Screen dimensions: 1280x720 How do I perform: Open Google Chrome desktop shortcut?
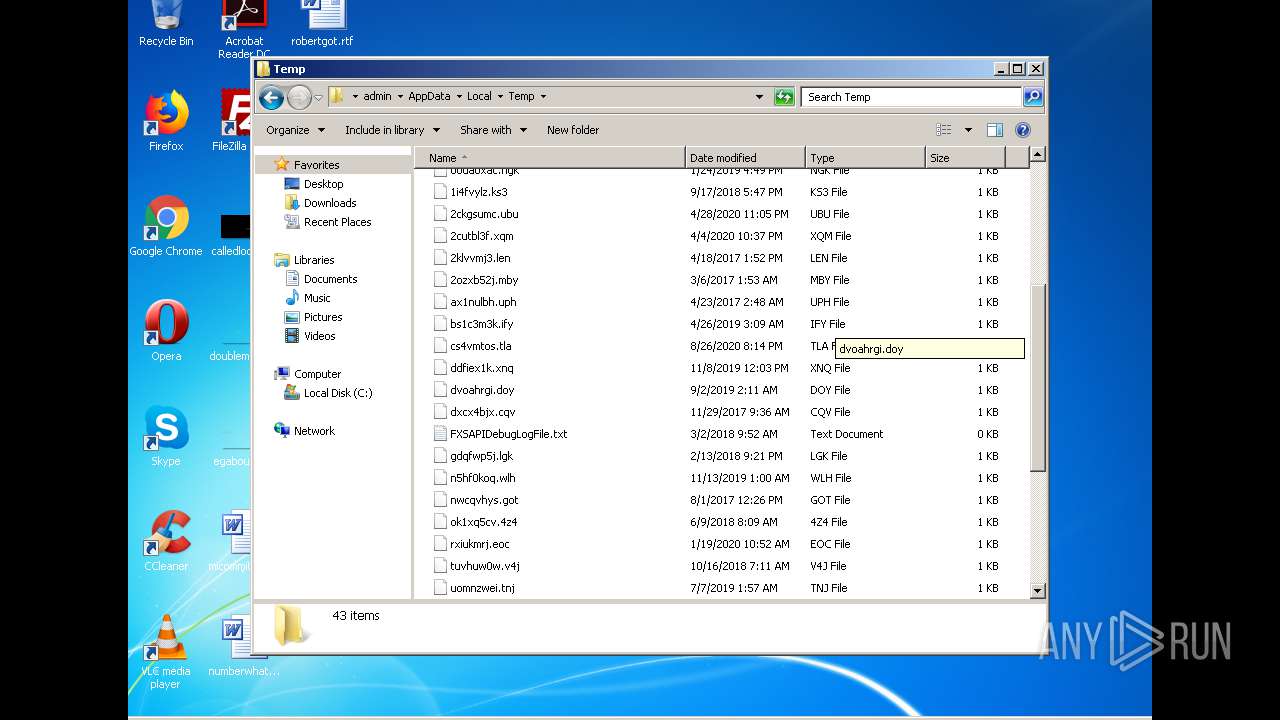(x=166, y=226)
